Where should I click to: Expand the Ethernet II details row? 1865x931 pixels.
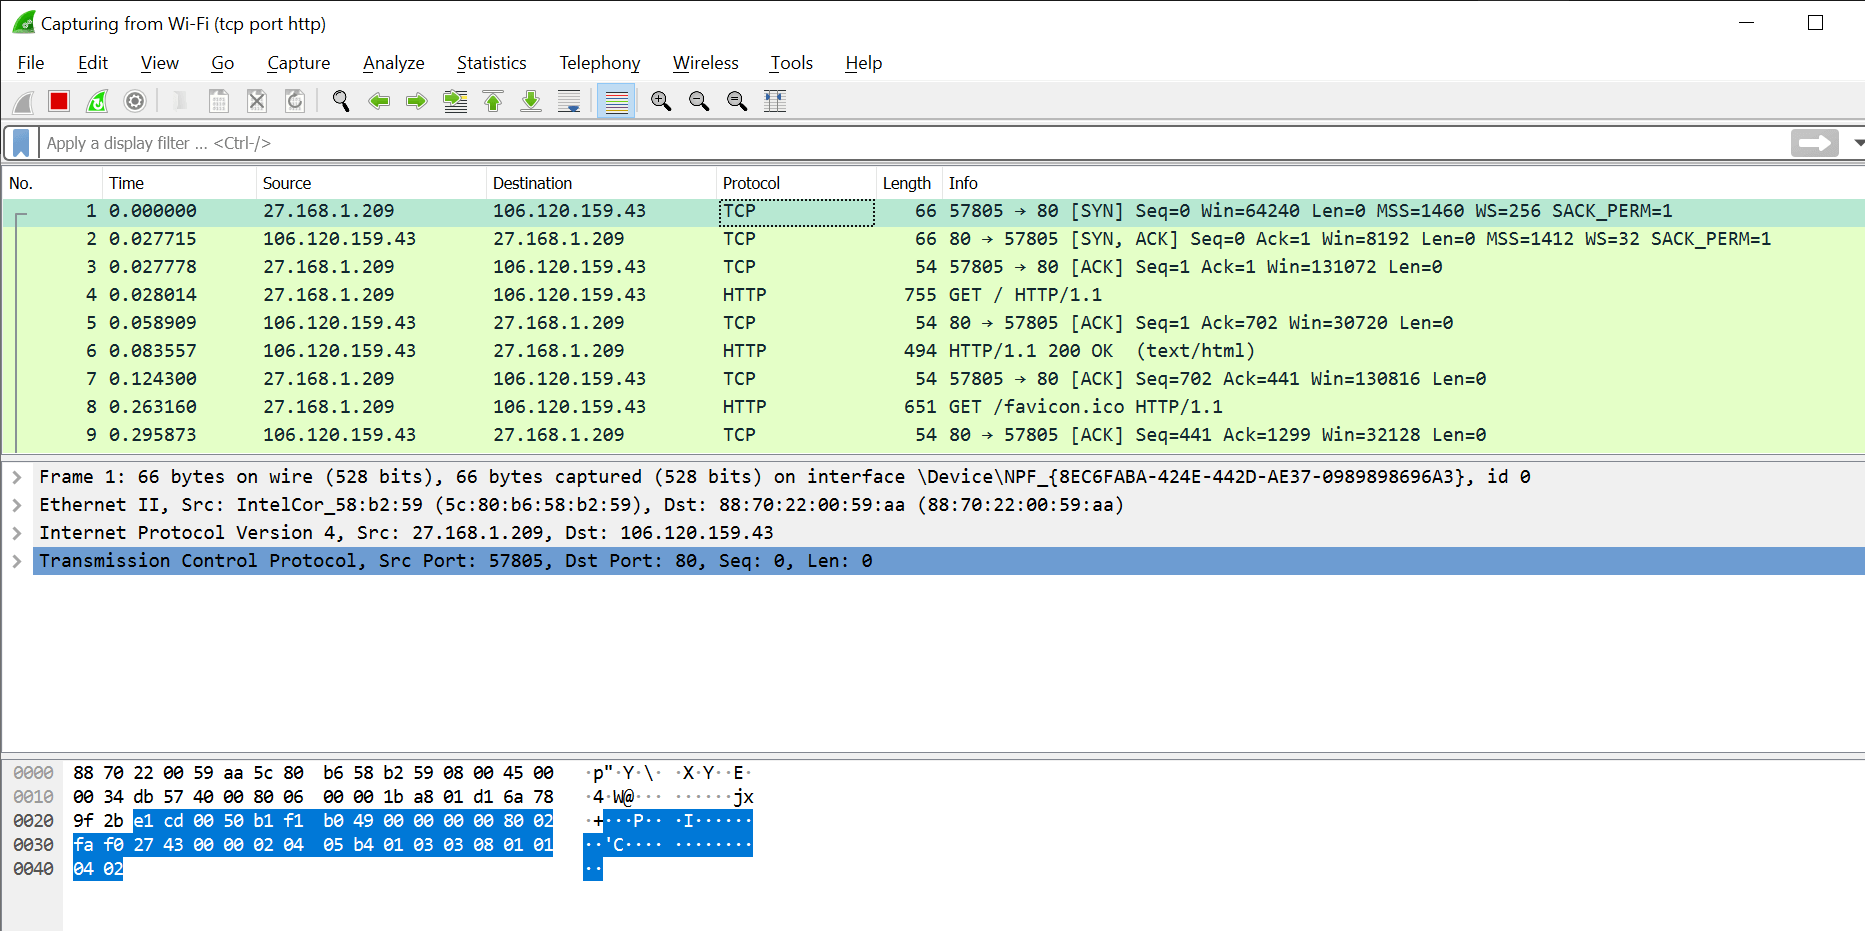point(17,505)
